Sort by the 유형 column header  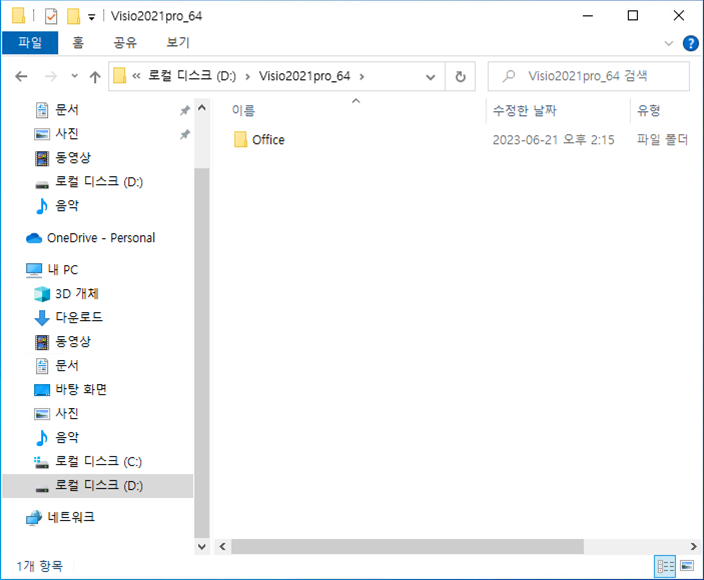(x=649, y=110)
